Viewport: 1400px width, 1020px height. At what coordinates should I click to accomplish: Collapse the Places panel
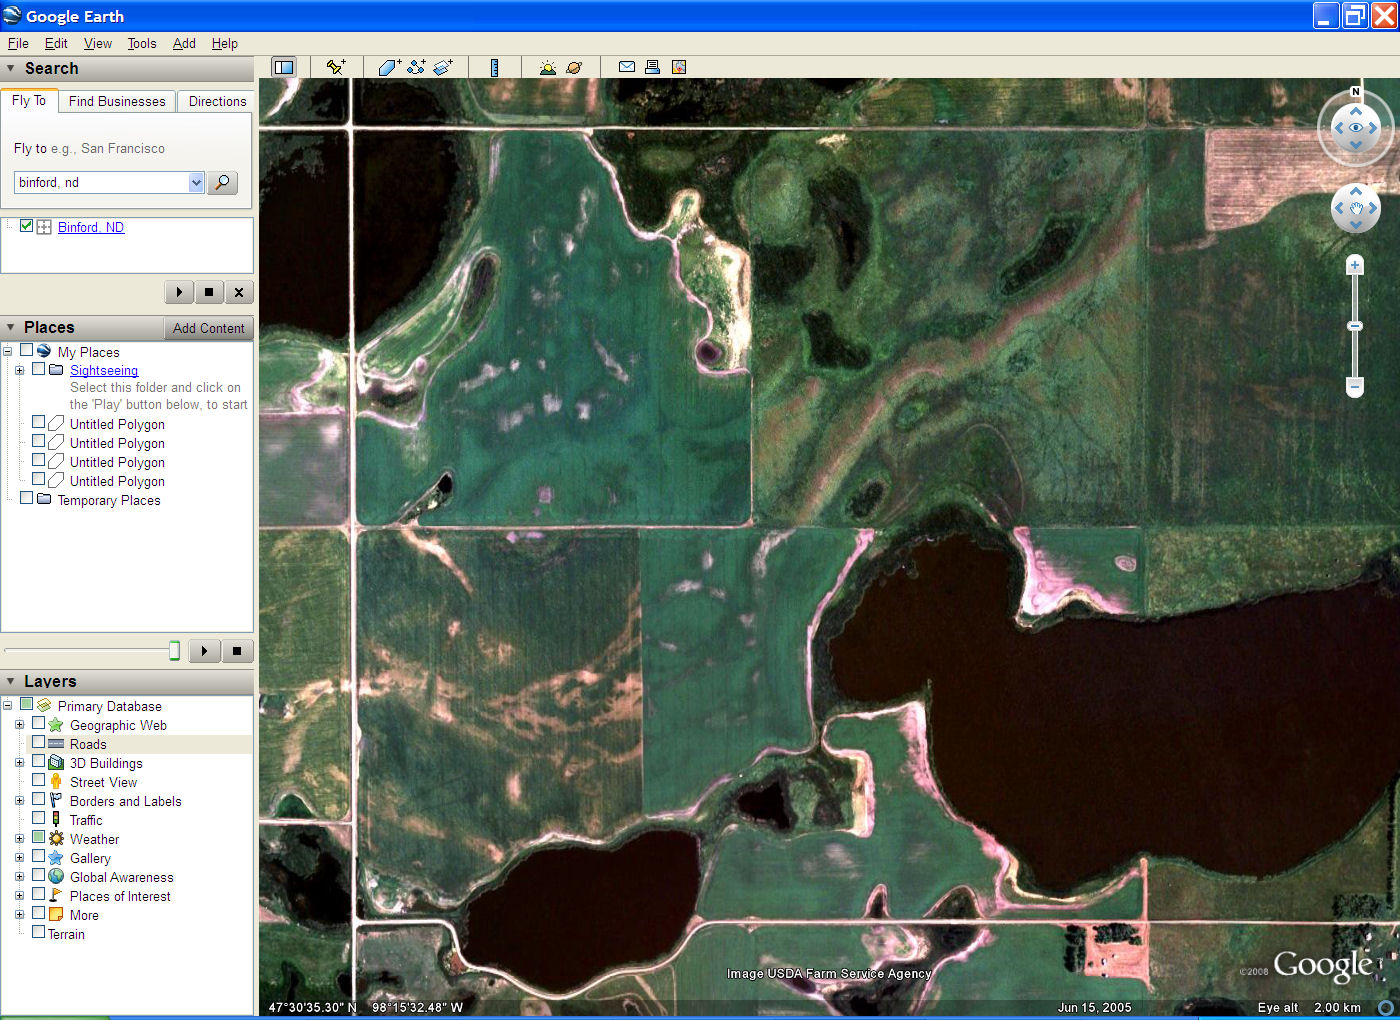click(x=11, y=328)
